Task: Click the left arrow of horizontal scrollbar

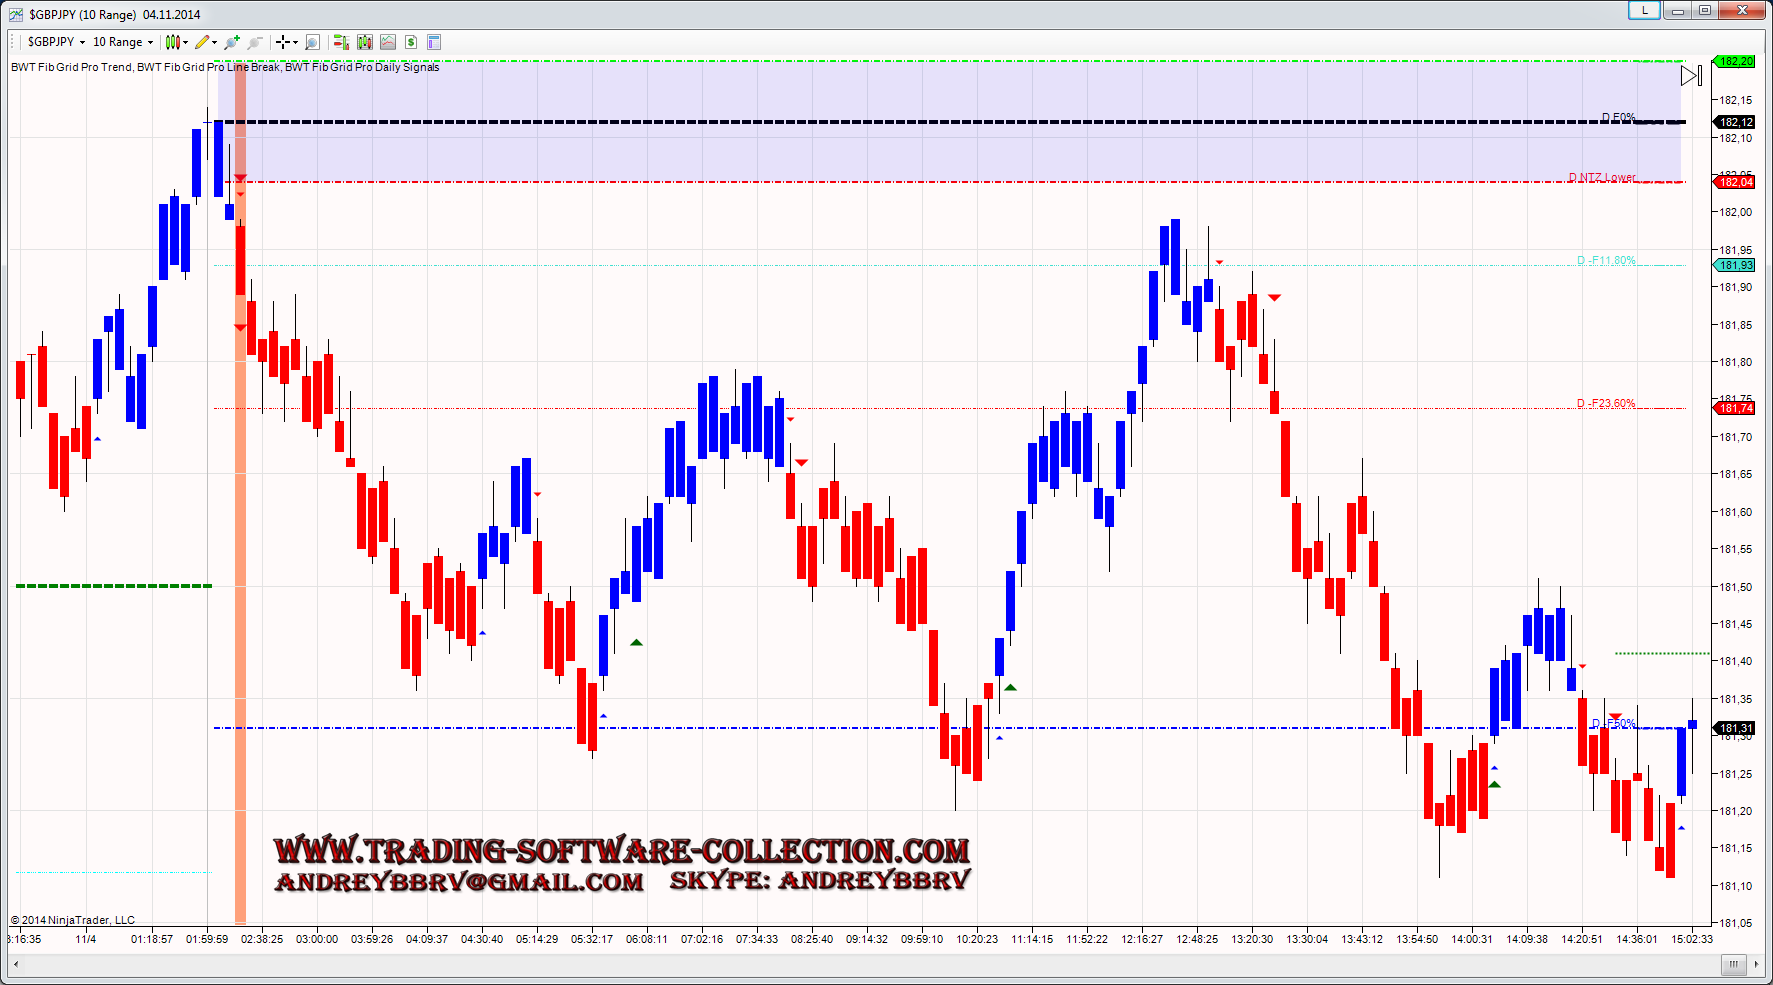Action: 16,965
